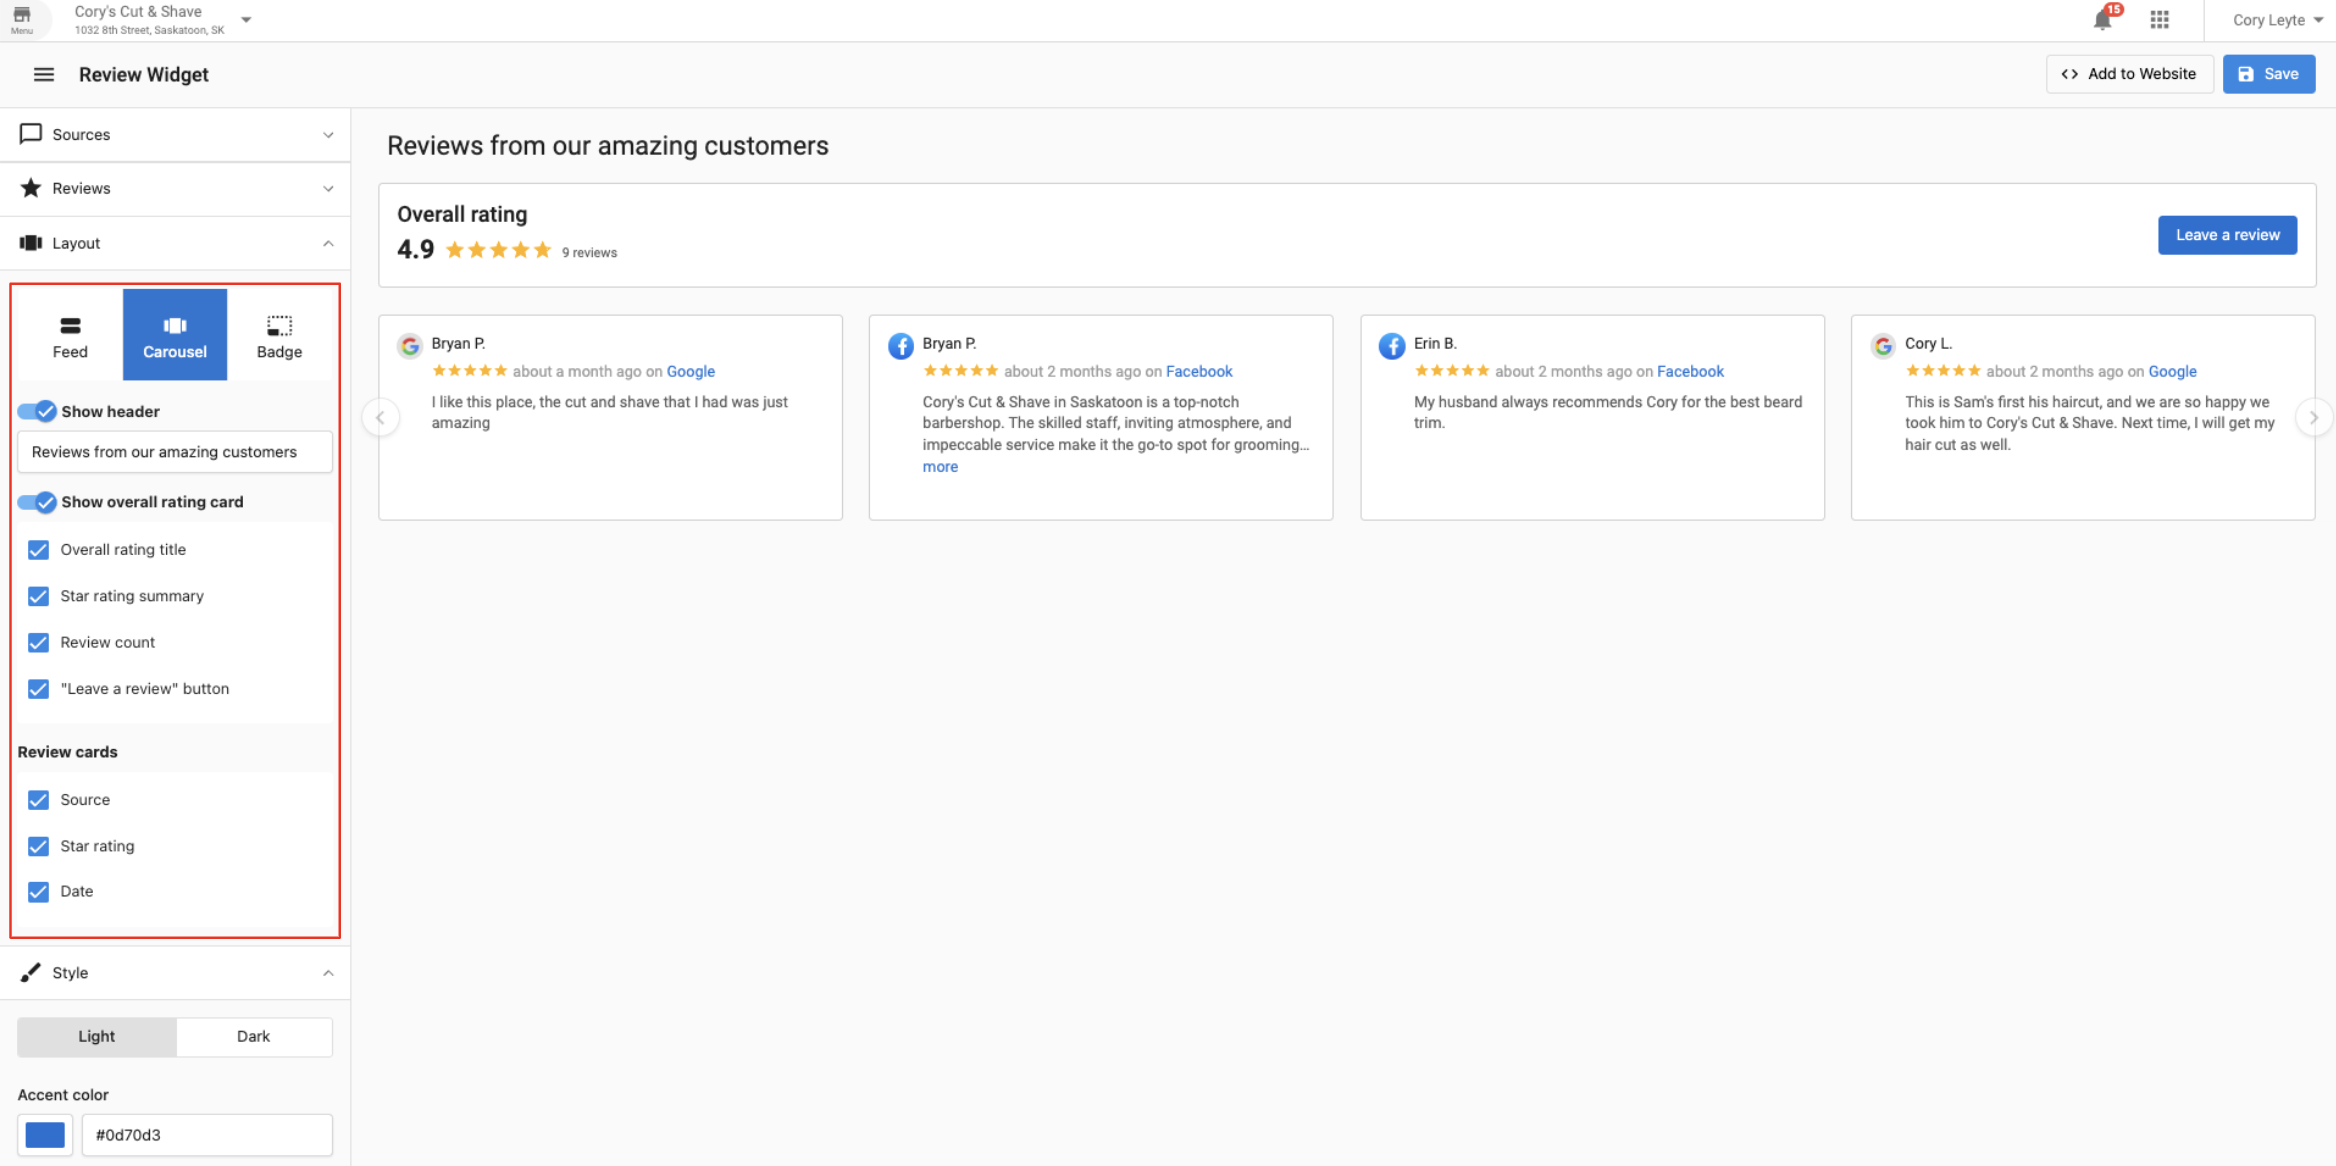
Task: Select the Carousel layout icon
Action: coord(175,334)
